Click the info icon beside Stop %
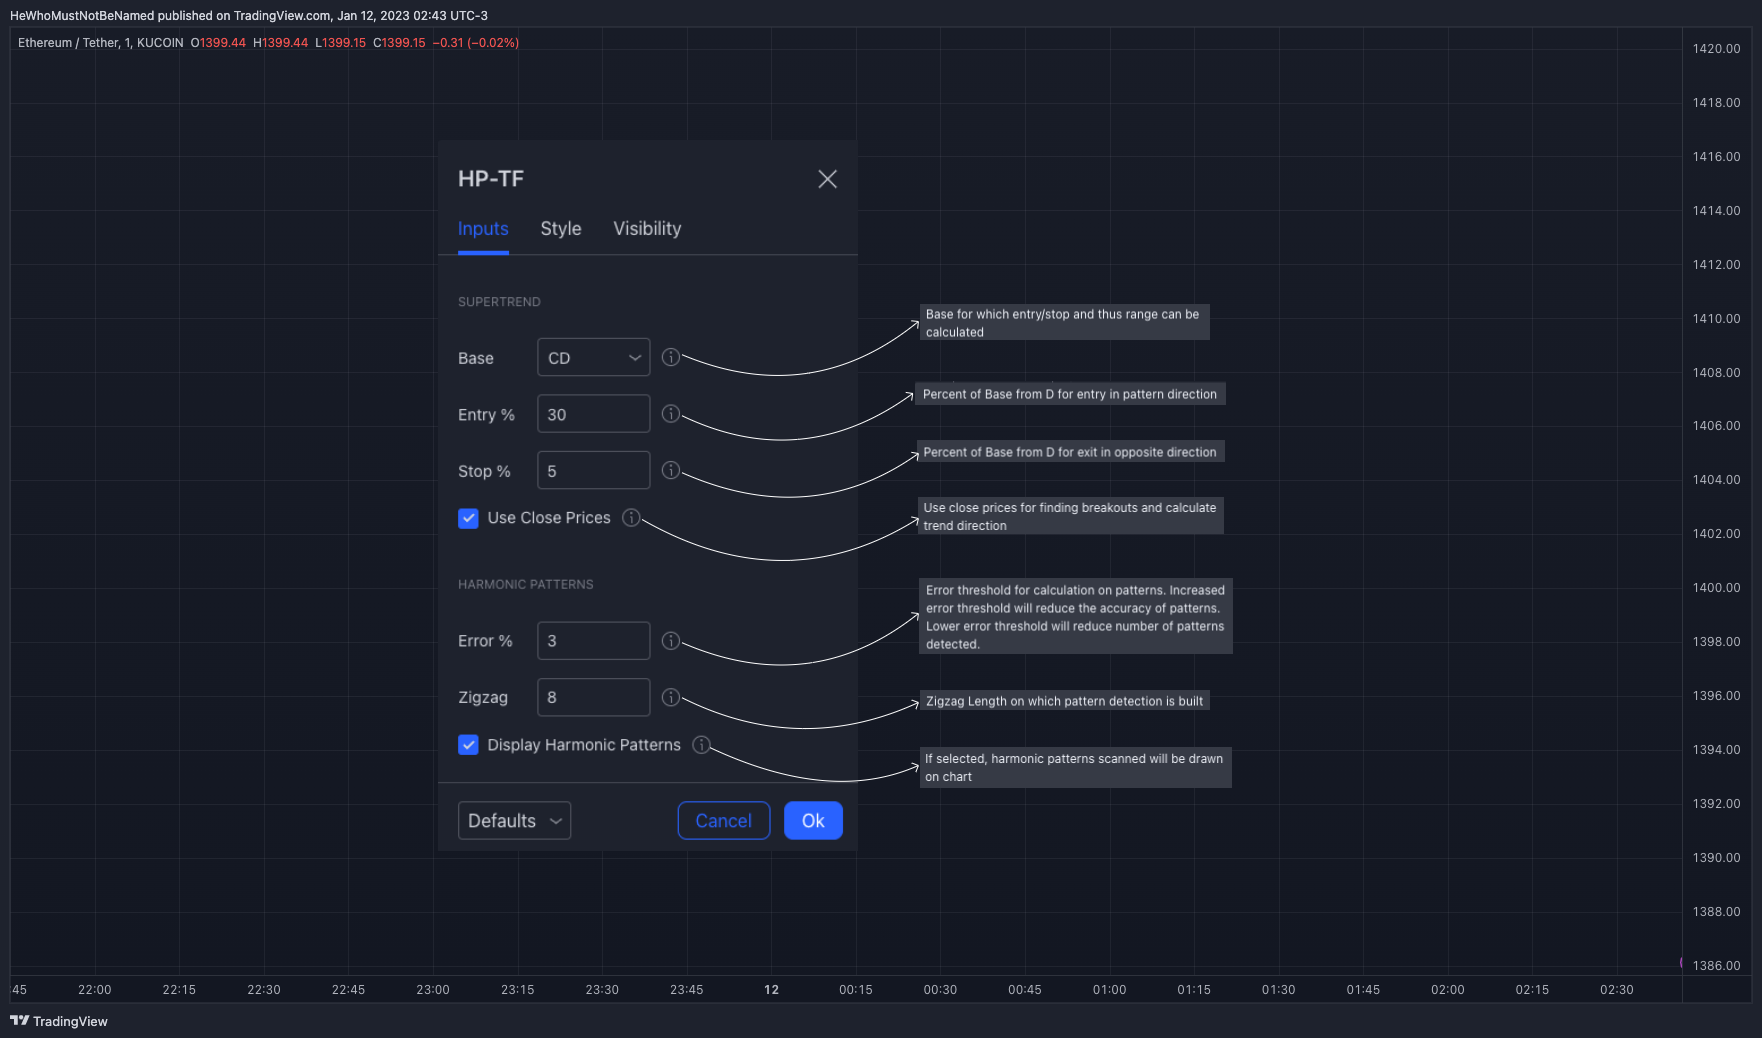 (671, 470)
